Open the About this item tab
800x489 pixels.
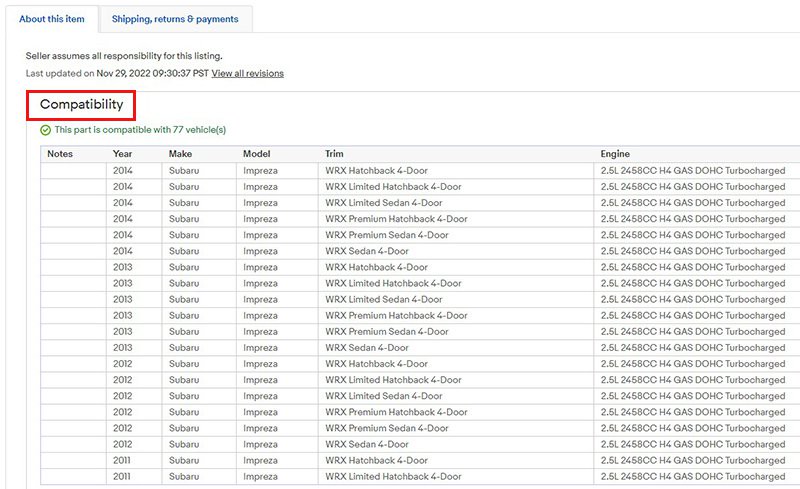[x=52, y=19]
